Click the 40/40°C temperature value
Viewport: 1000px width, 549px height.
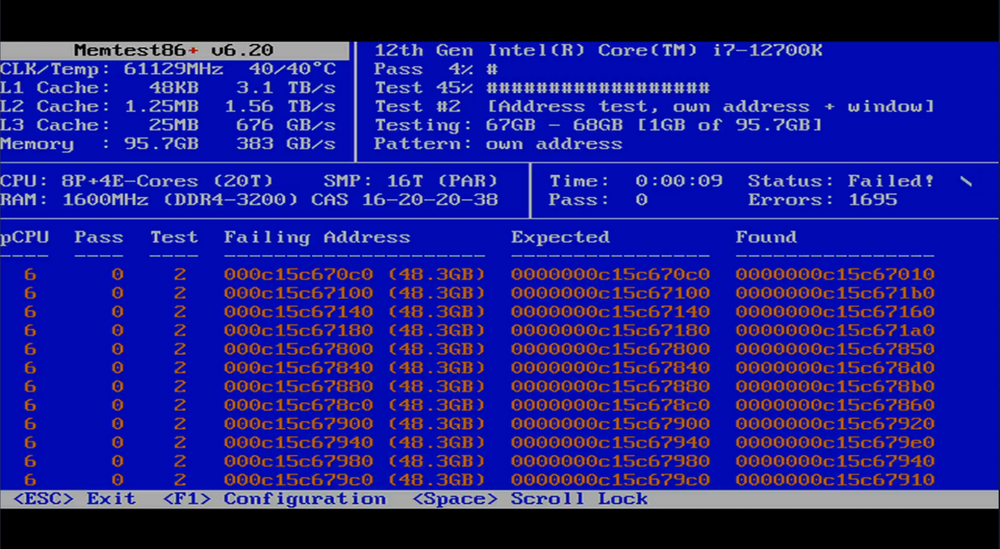coord(291,69)
